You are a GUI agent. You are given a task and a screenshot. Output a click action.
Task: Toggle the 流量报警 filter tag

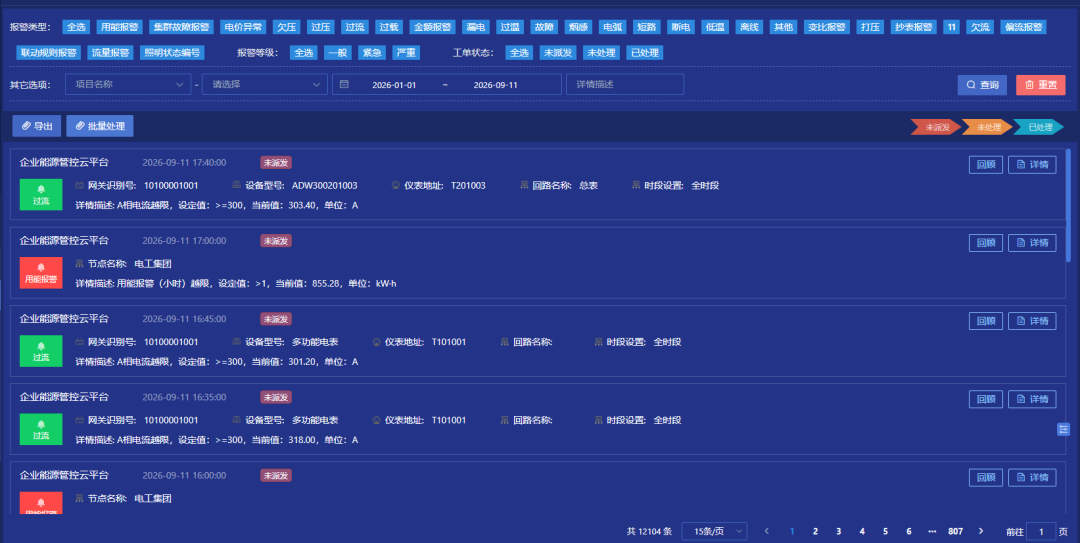click(x=110, y=52)
